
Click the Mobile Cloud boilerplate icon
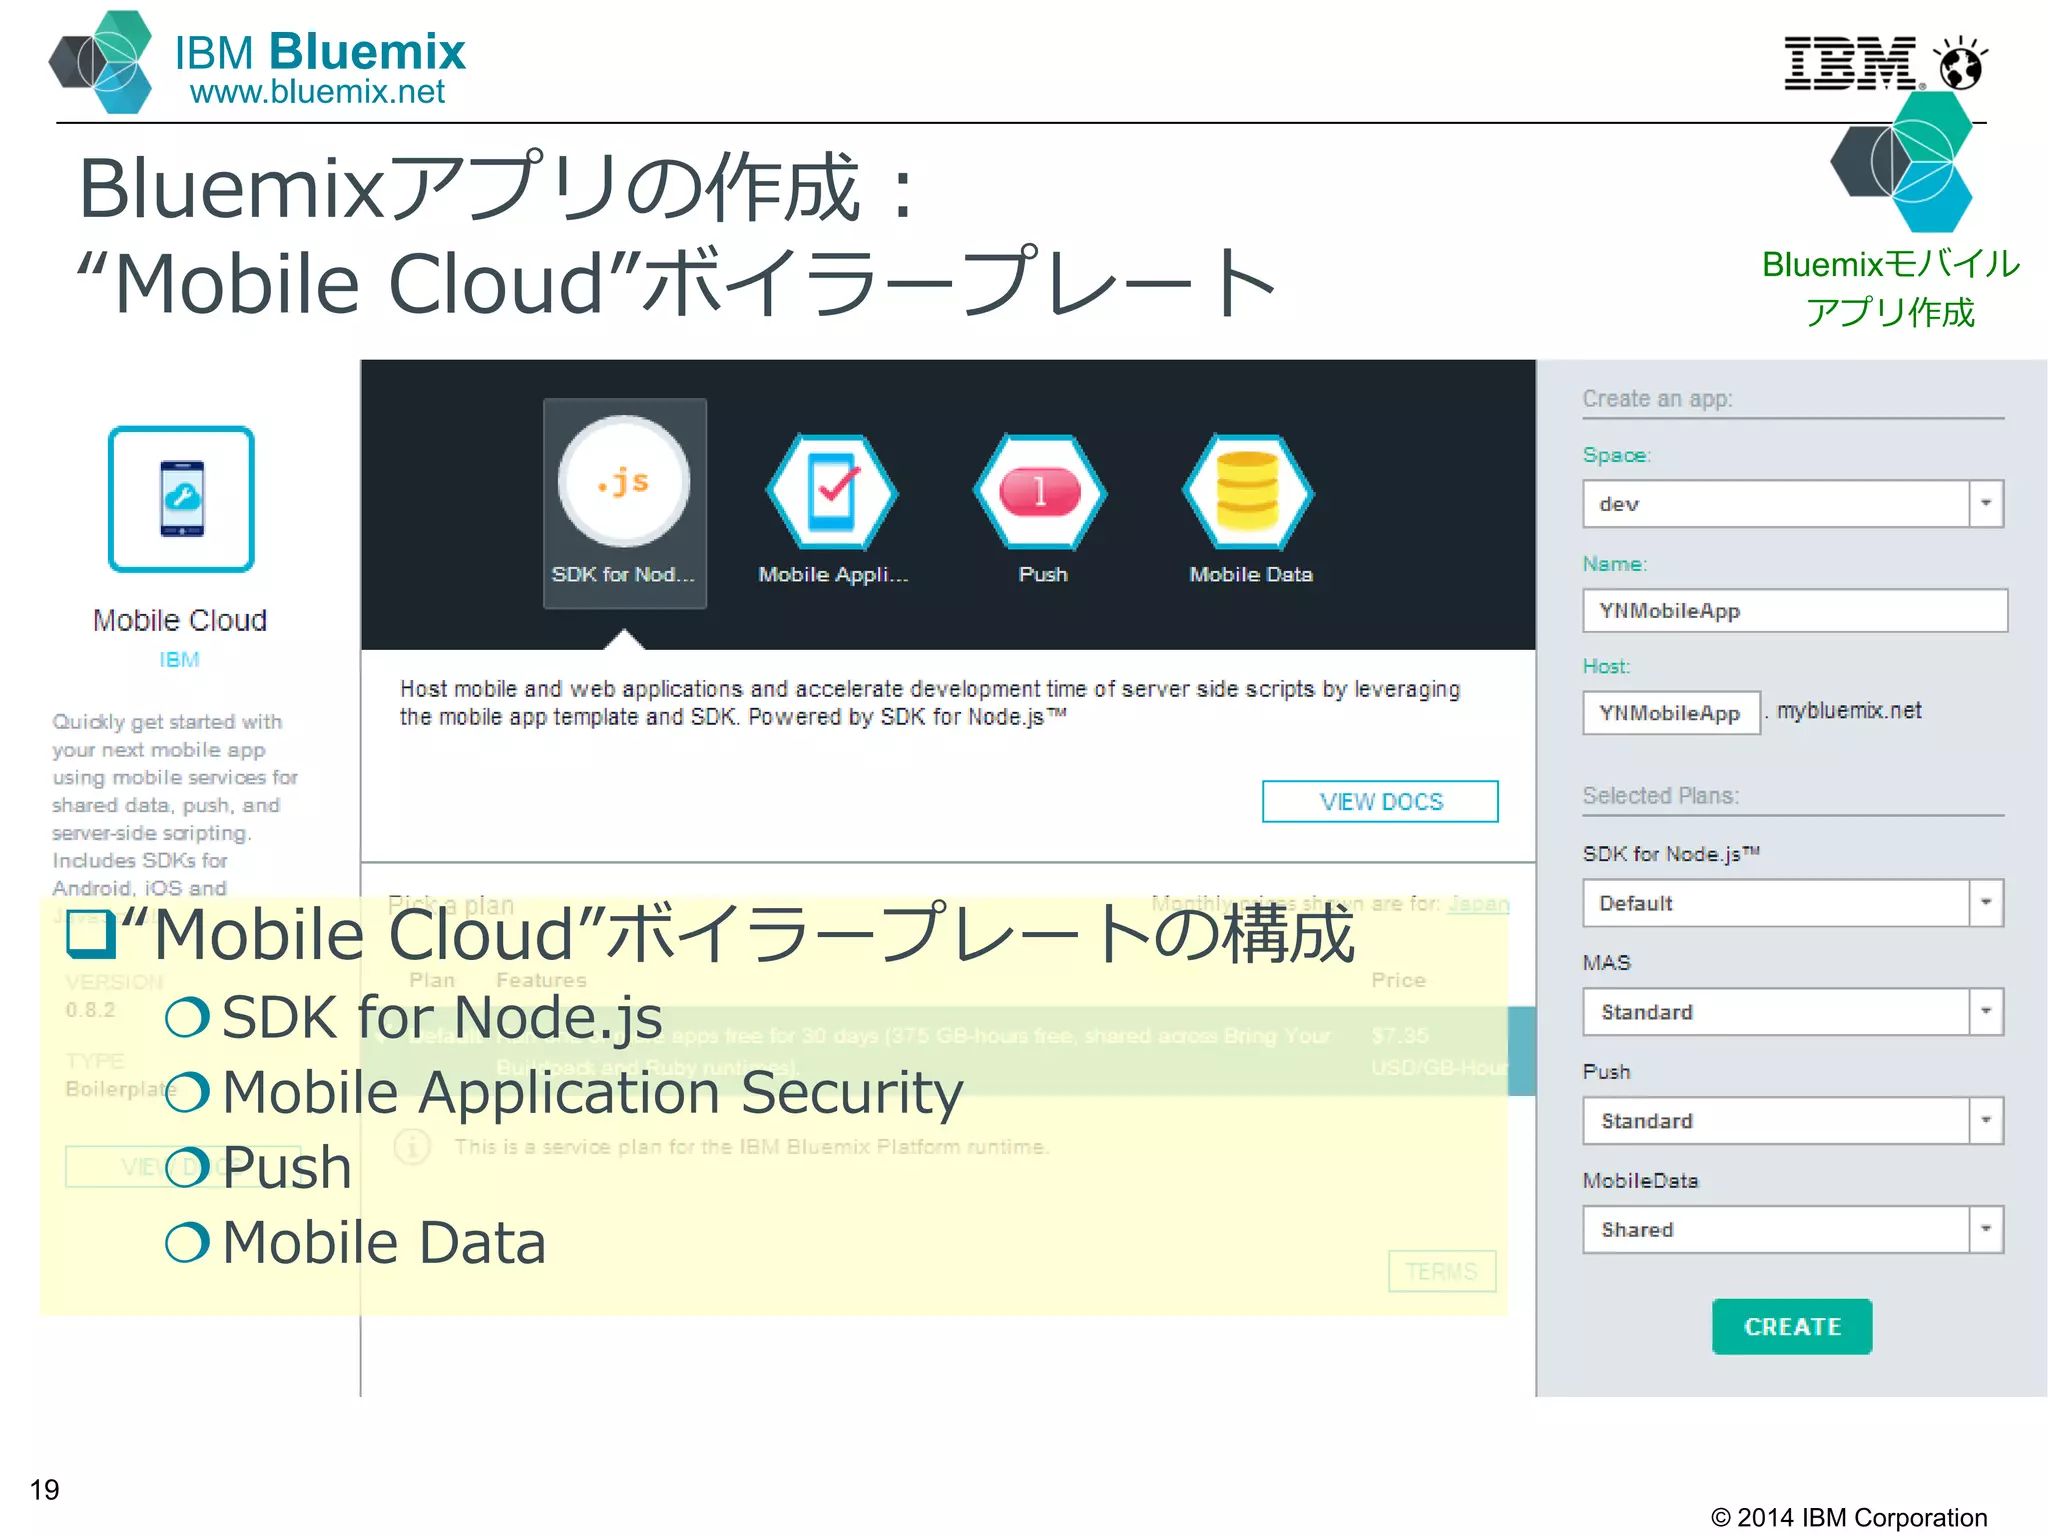pyautogui.click(x=181, y=499)
